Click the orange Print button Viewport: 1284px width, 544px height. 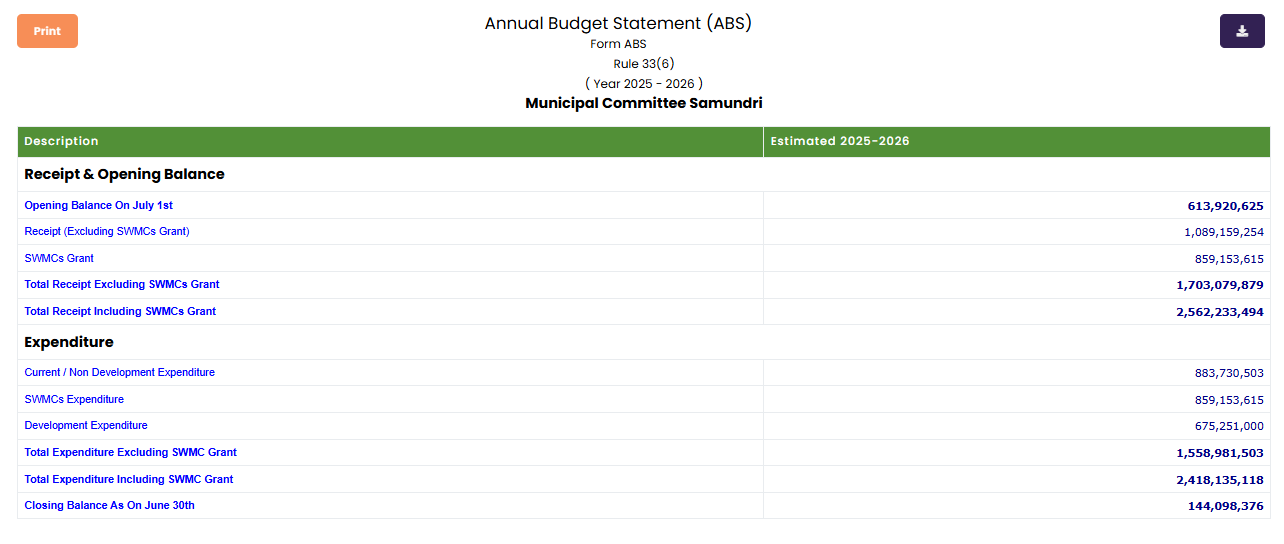point(47,31)
